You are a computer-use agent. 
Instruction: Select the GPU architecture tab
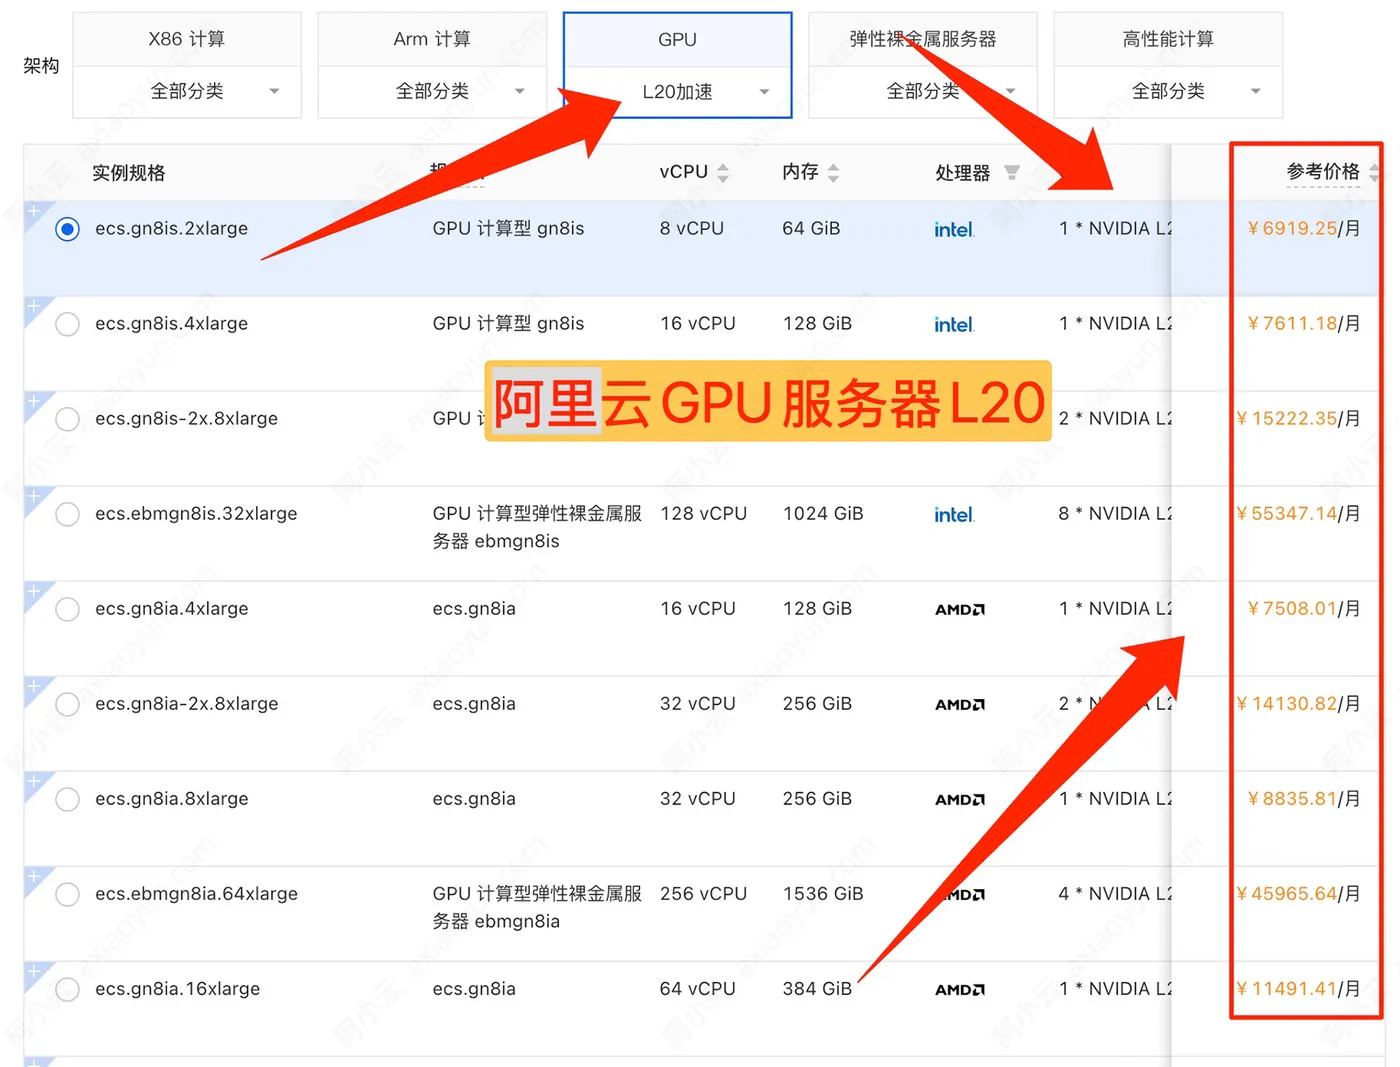point(678,40)
